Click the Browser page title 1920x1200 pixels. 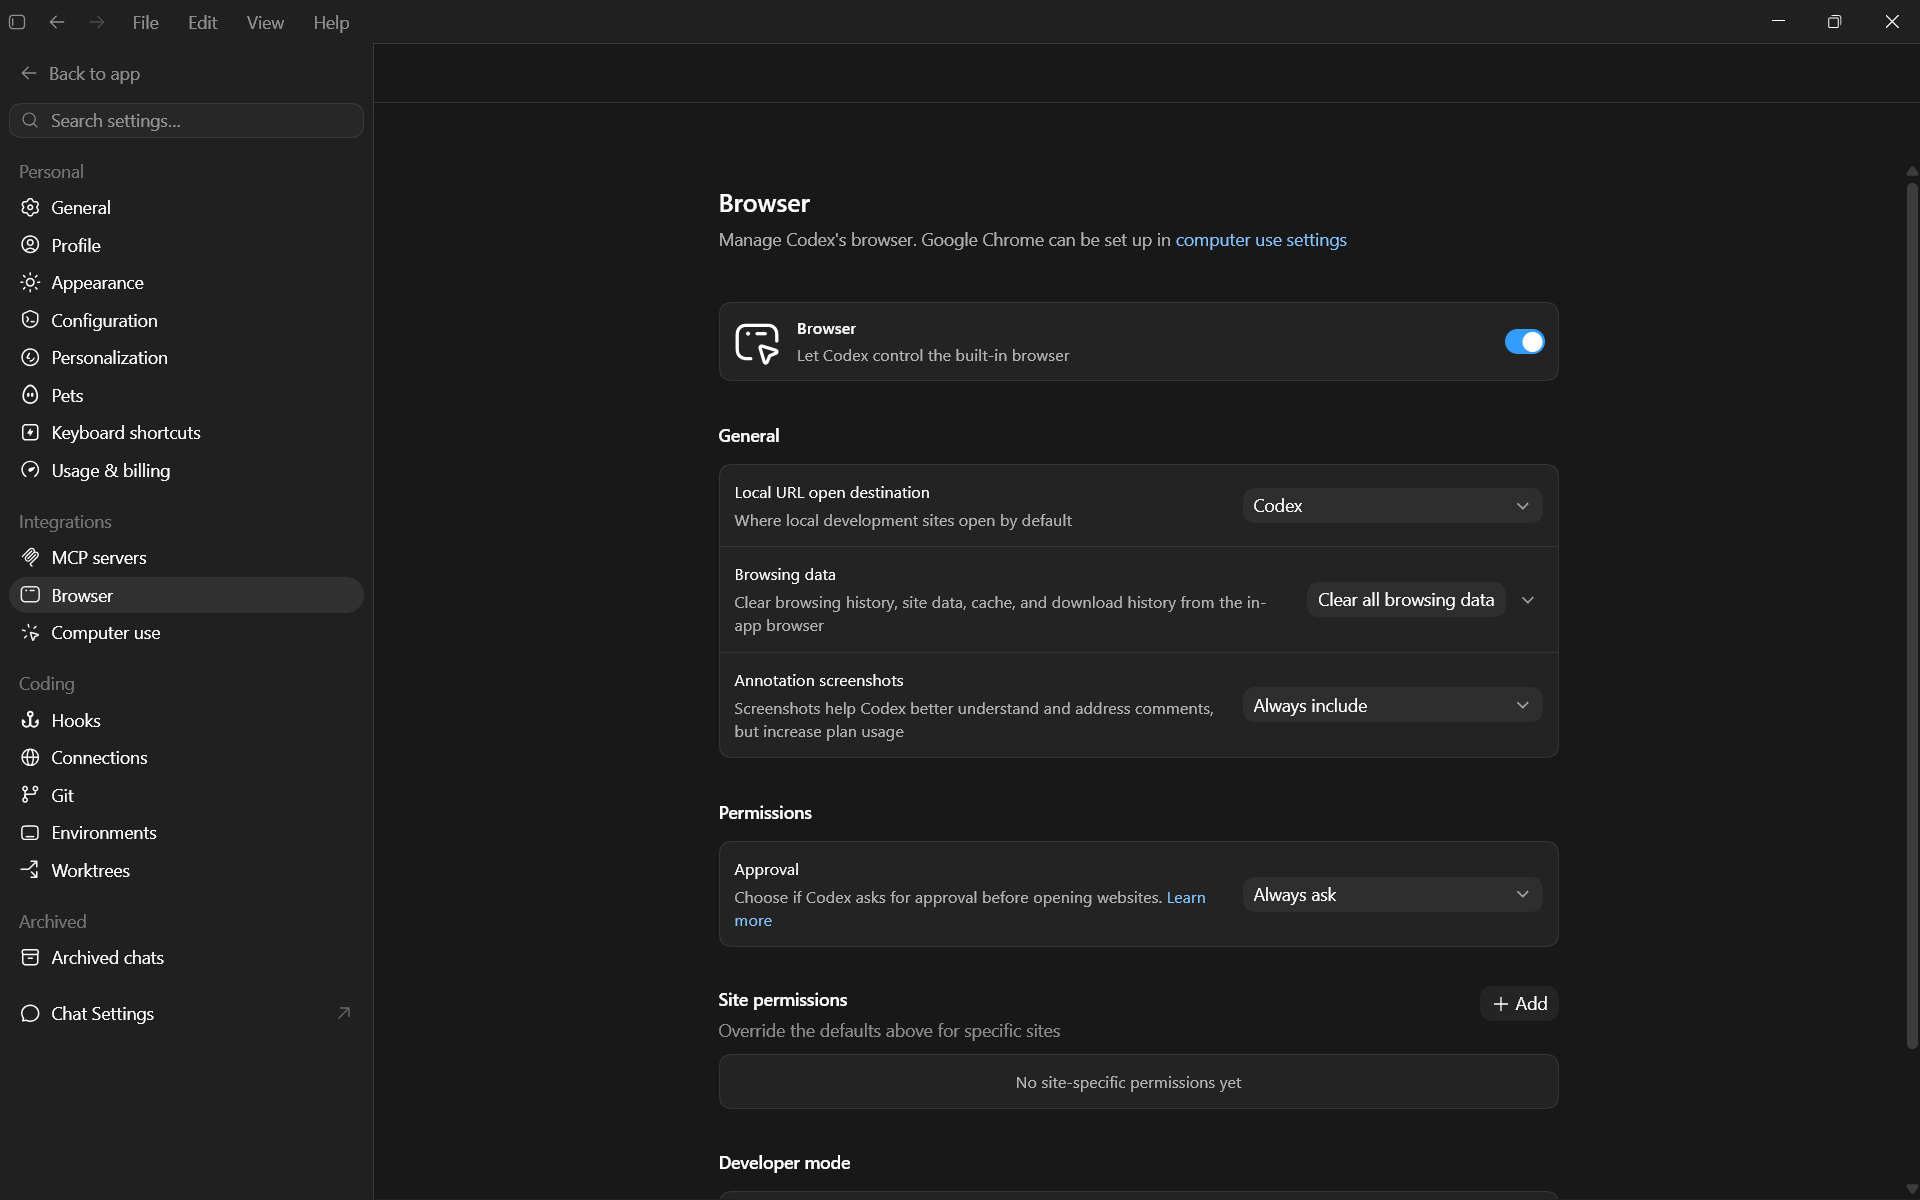pyautogui.click(x=764, y=203)
